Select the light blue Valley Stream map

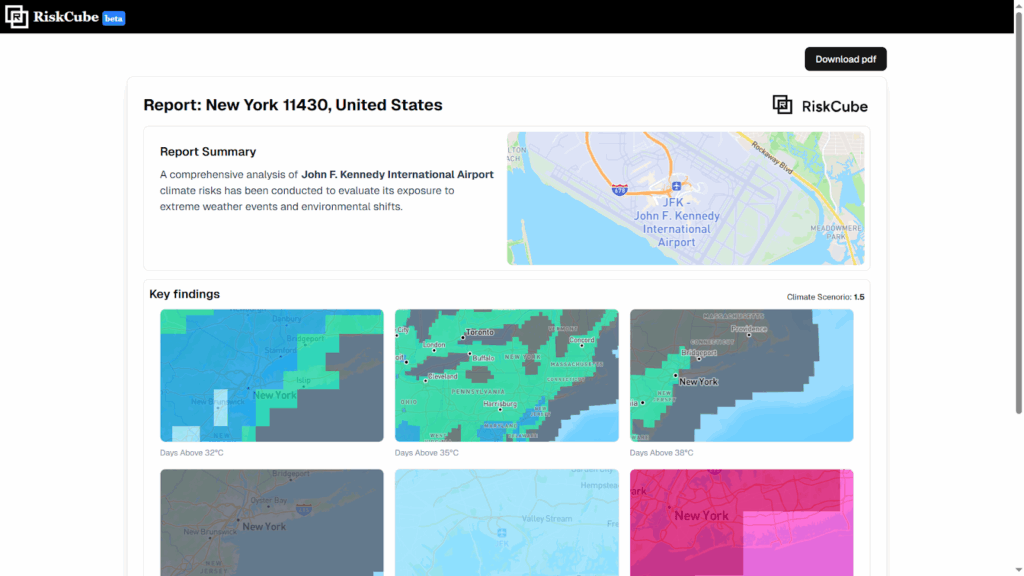pyautogui.click(x=506, y=522)
